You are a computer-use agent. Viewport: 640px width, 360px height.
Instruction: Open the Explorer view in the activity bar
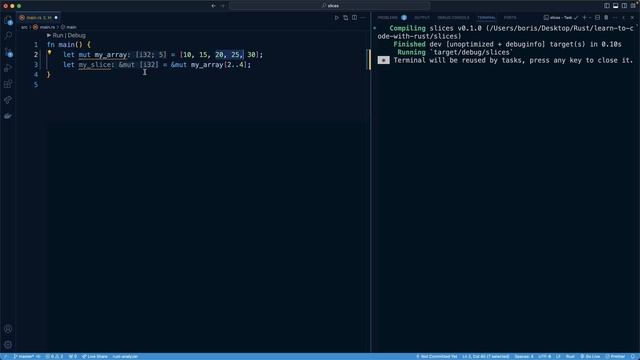[x=8, y=20]
